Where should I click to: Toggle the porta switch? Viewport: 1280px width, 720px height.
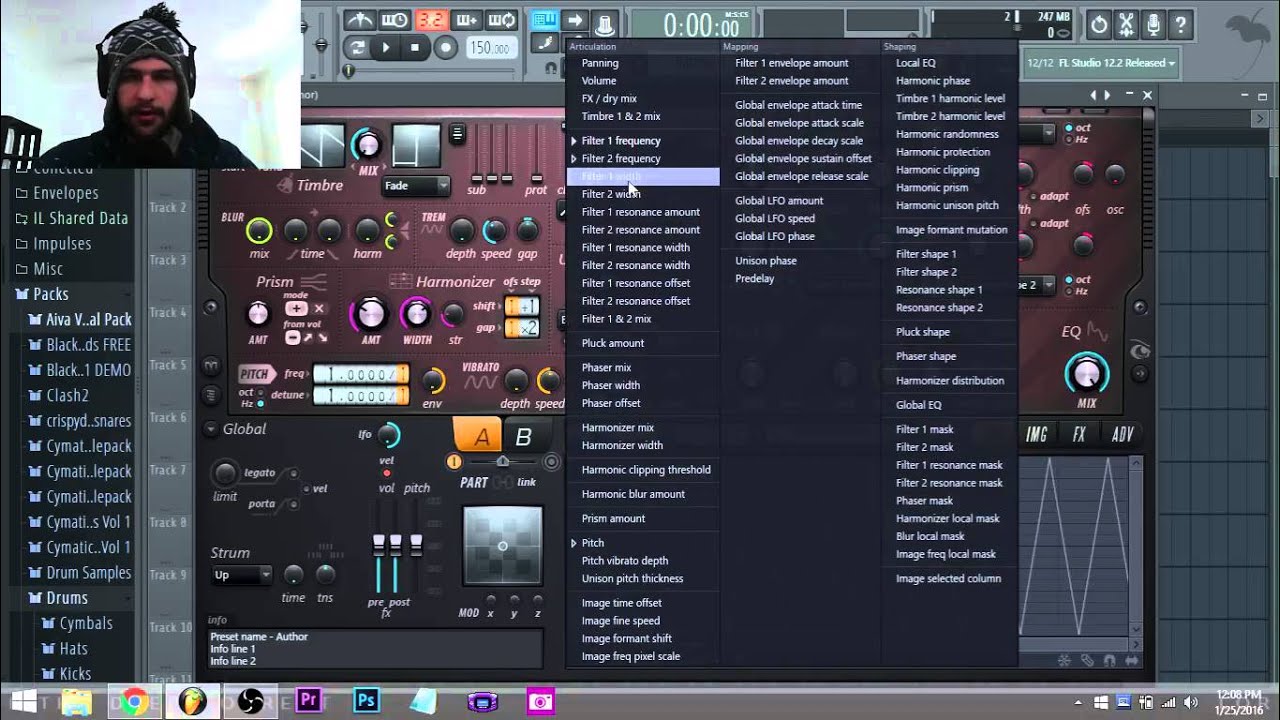coord(293,504)
